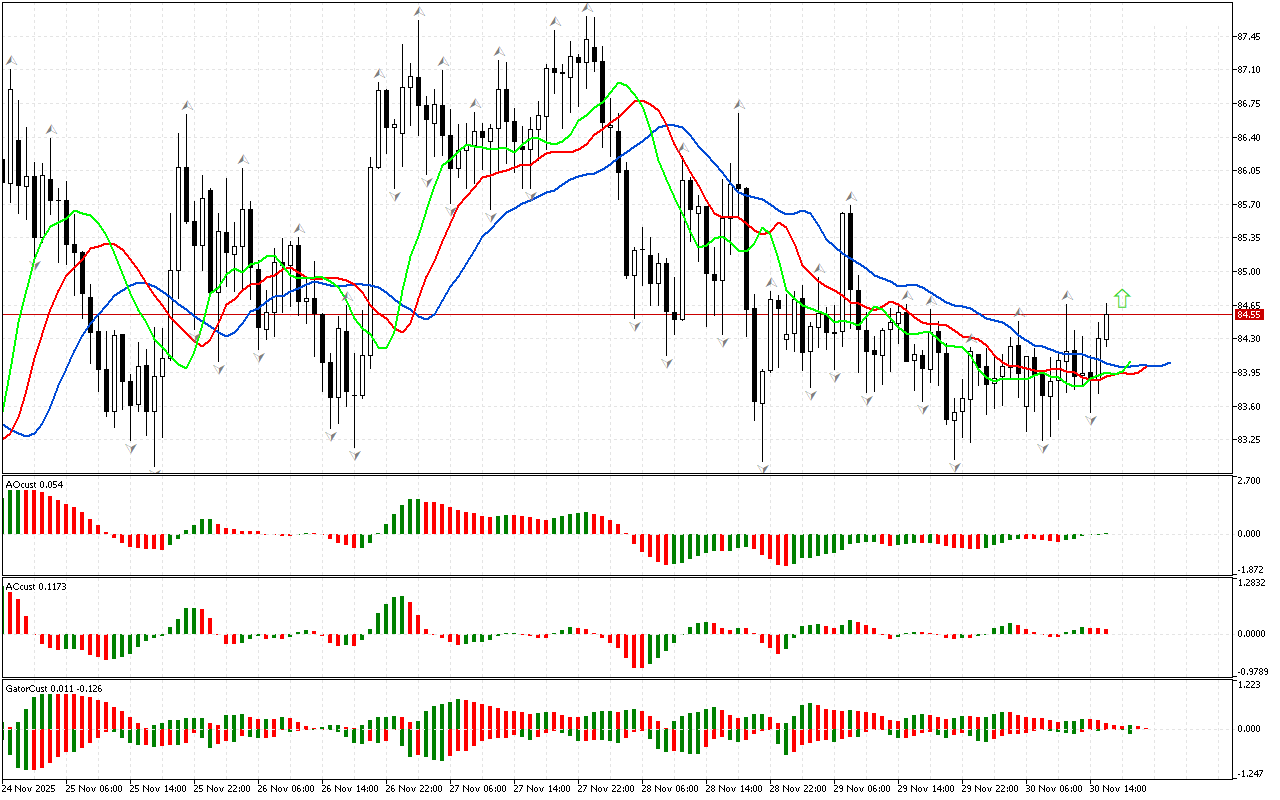Select the AOcust indicator label
The height and width of the screenshot is (800, 1280).
point(34,485)
